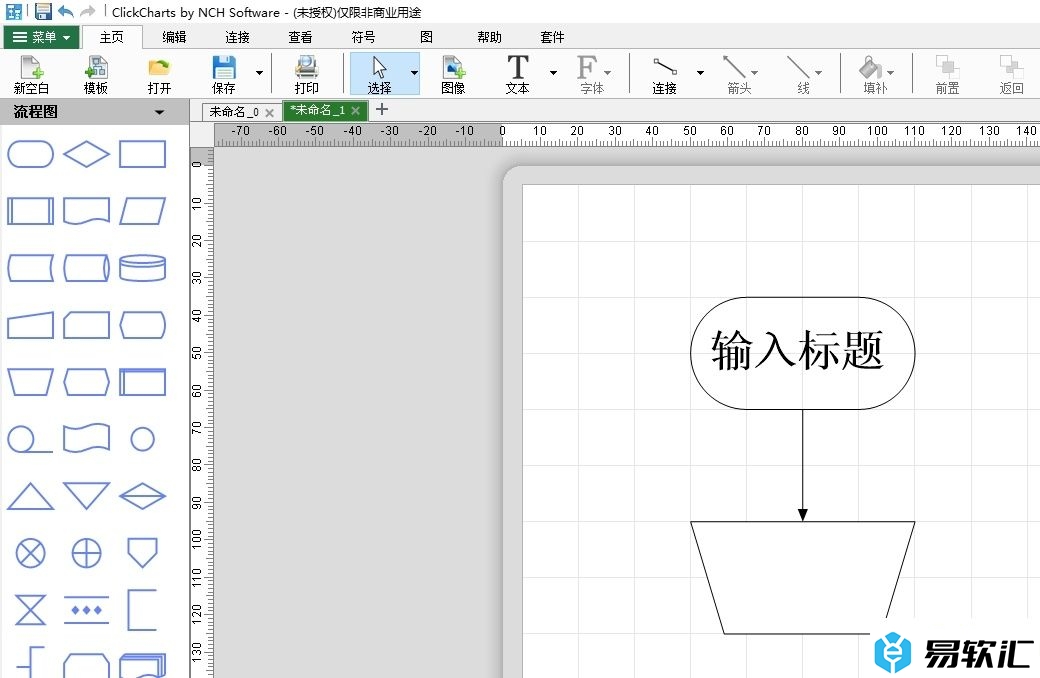Image resolution: width=1040 pixels, height=678 pixels.
Task: Switch to the 主页 ribbon tab
Action: [111, 37]
